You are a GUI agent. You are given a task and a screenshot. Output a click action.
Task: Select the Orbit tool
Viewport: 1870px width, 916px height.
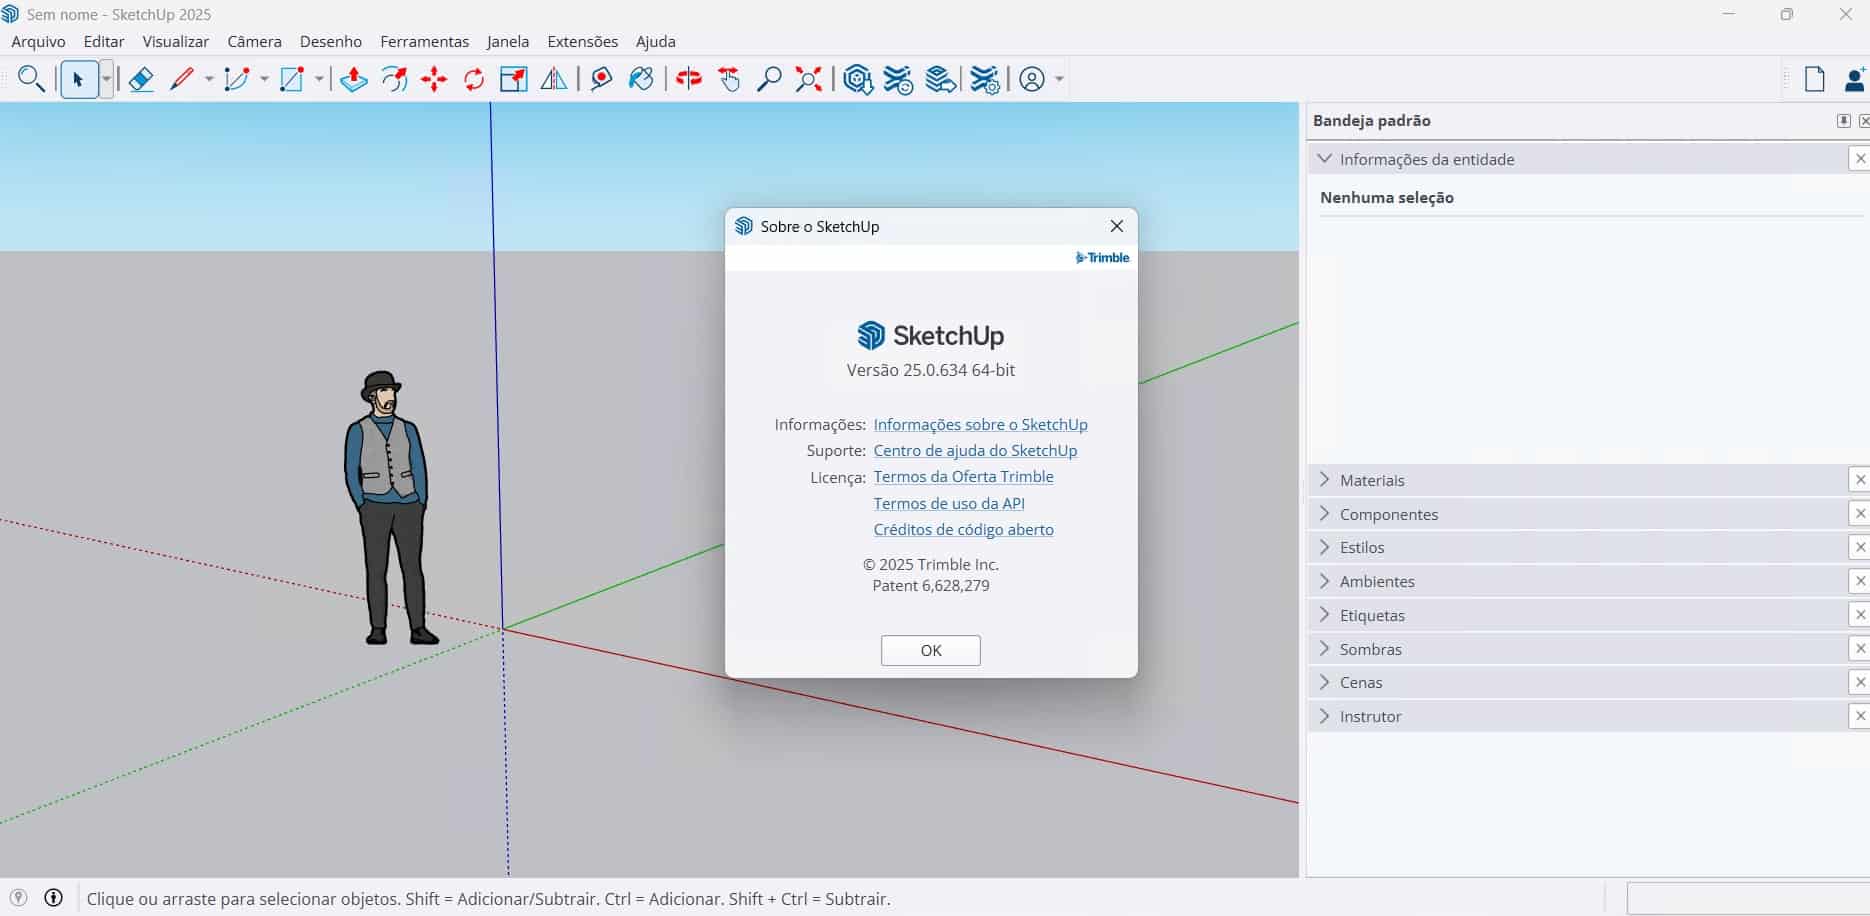(x=689, y=79)
